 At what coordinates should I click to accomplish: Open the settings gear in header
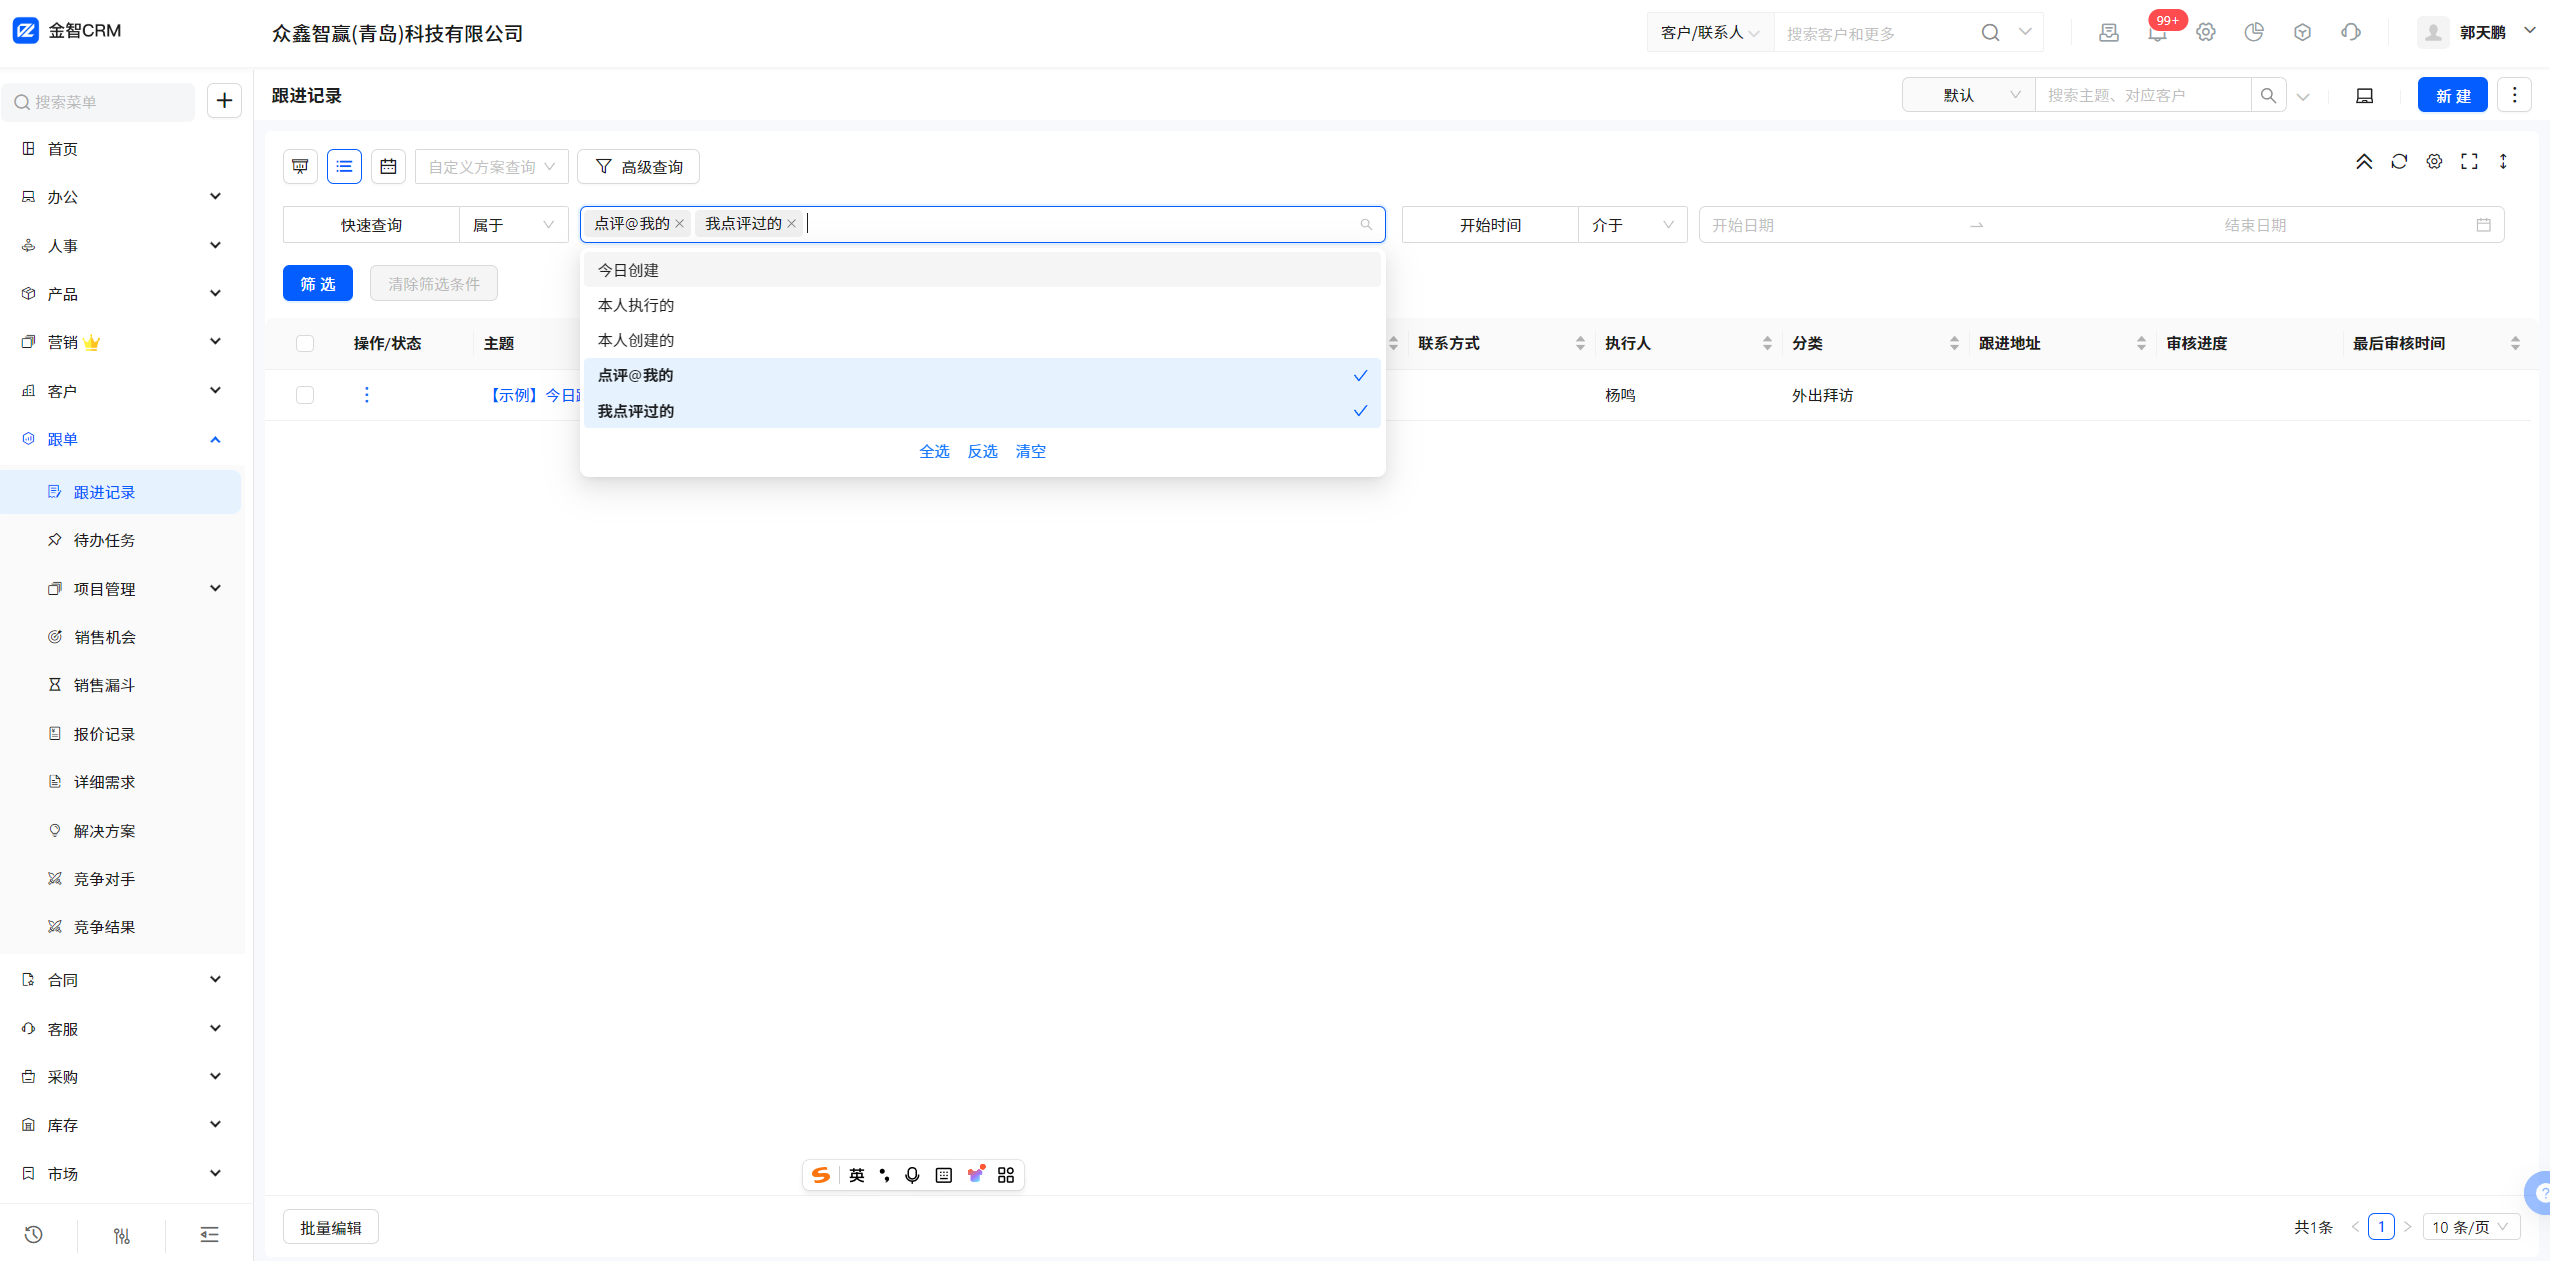tap(2206, 33)
